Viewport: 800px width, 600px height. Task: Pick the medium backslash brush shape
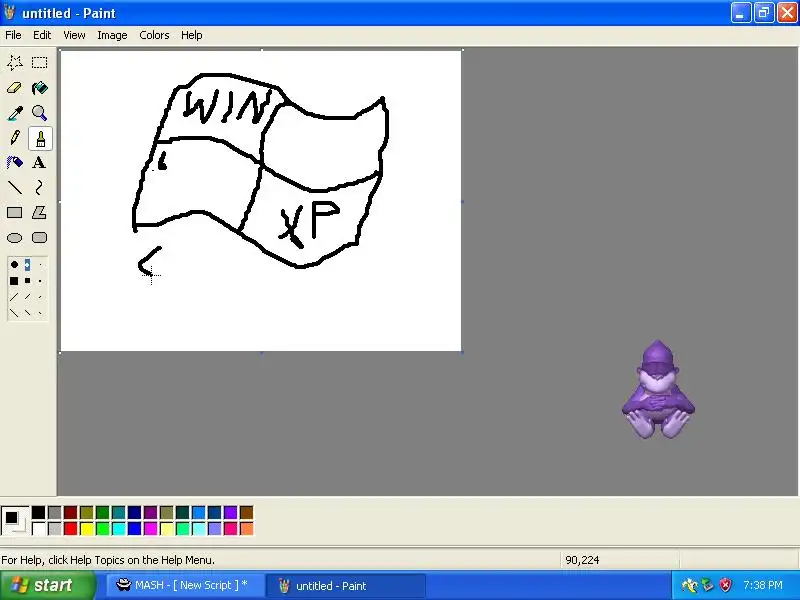click(x=27, y=313)
